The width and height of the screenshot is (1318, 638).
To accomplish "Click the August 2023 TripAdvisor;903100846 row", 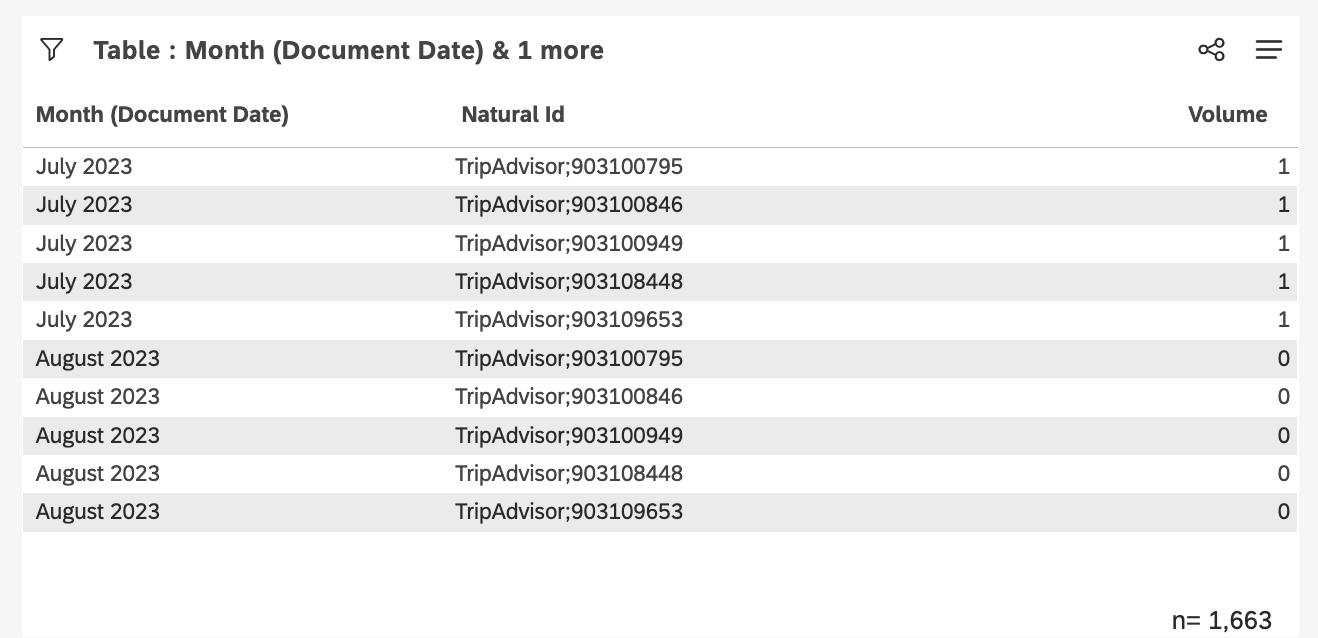I will [571, 396].
